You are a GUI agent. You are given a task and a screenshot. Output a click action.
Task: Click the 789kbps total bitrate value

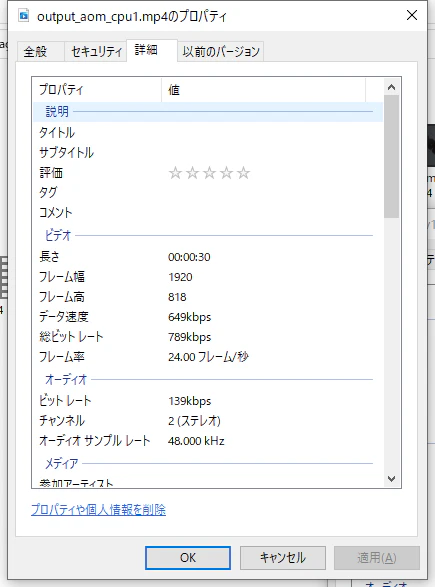coord(189,337)
